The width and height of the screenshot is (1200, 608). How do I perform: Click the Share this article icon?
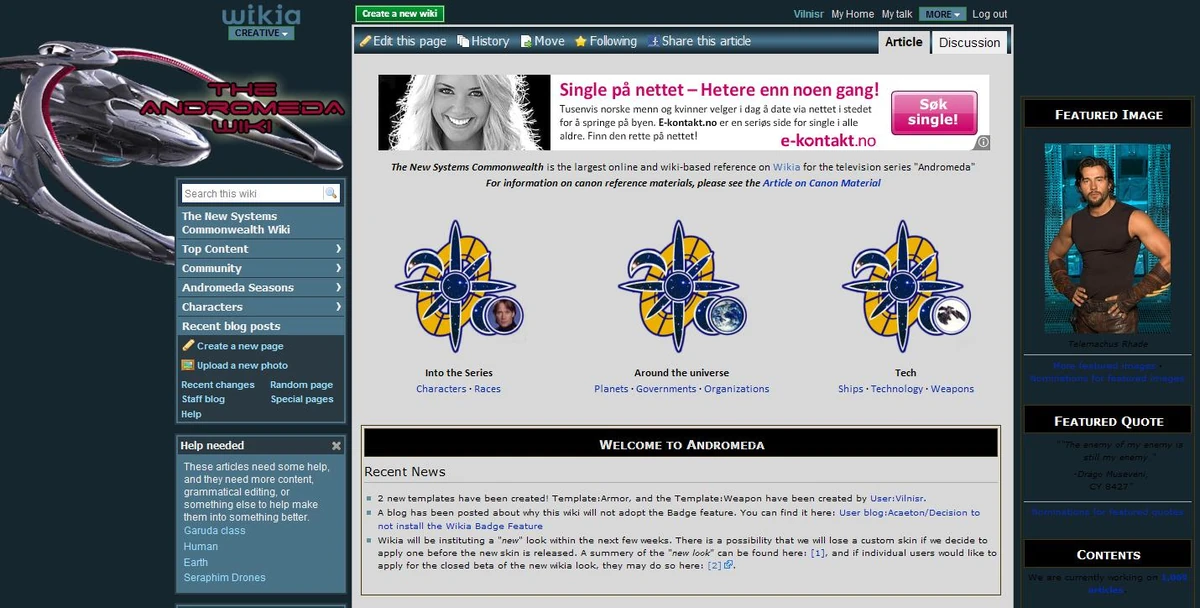[655, 41]
